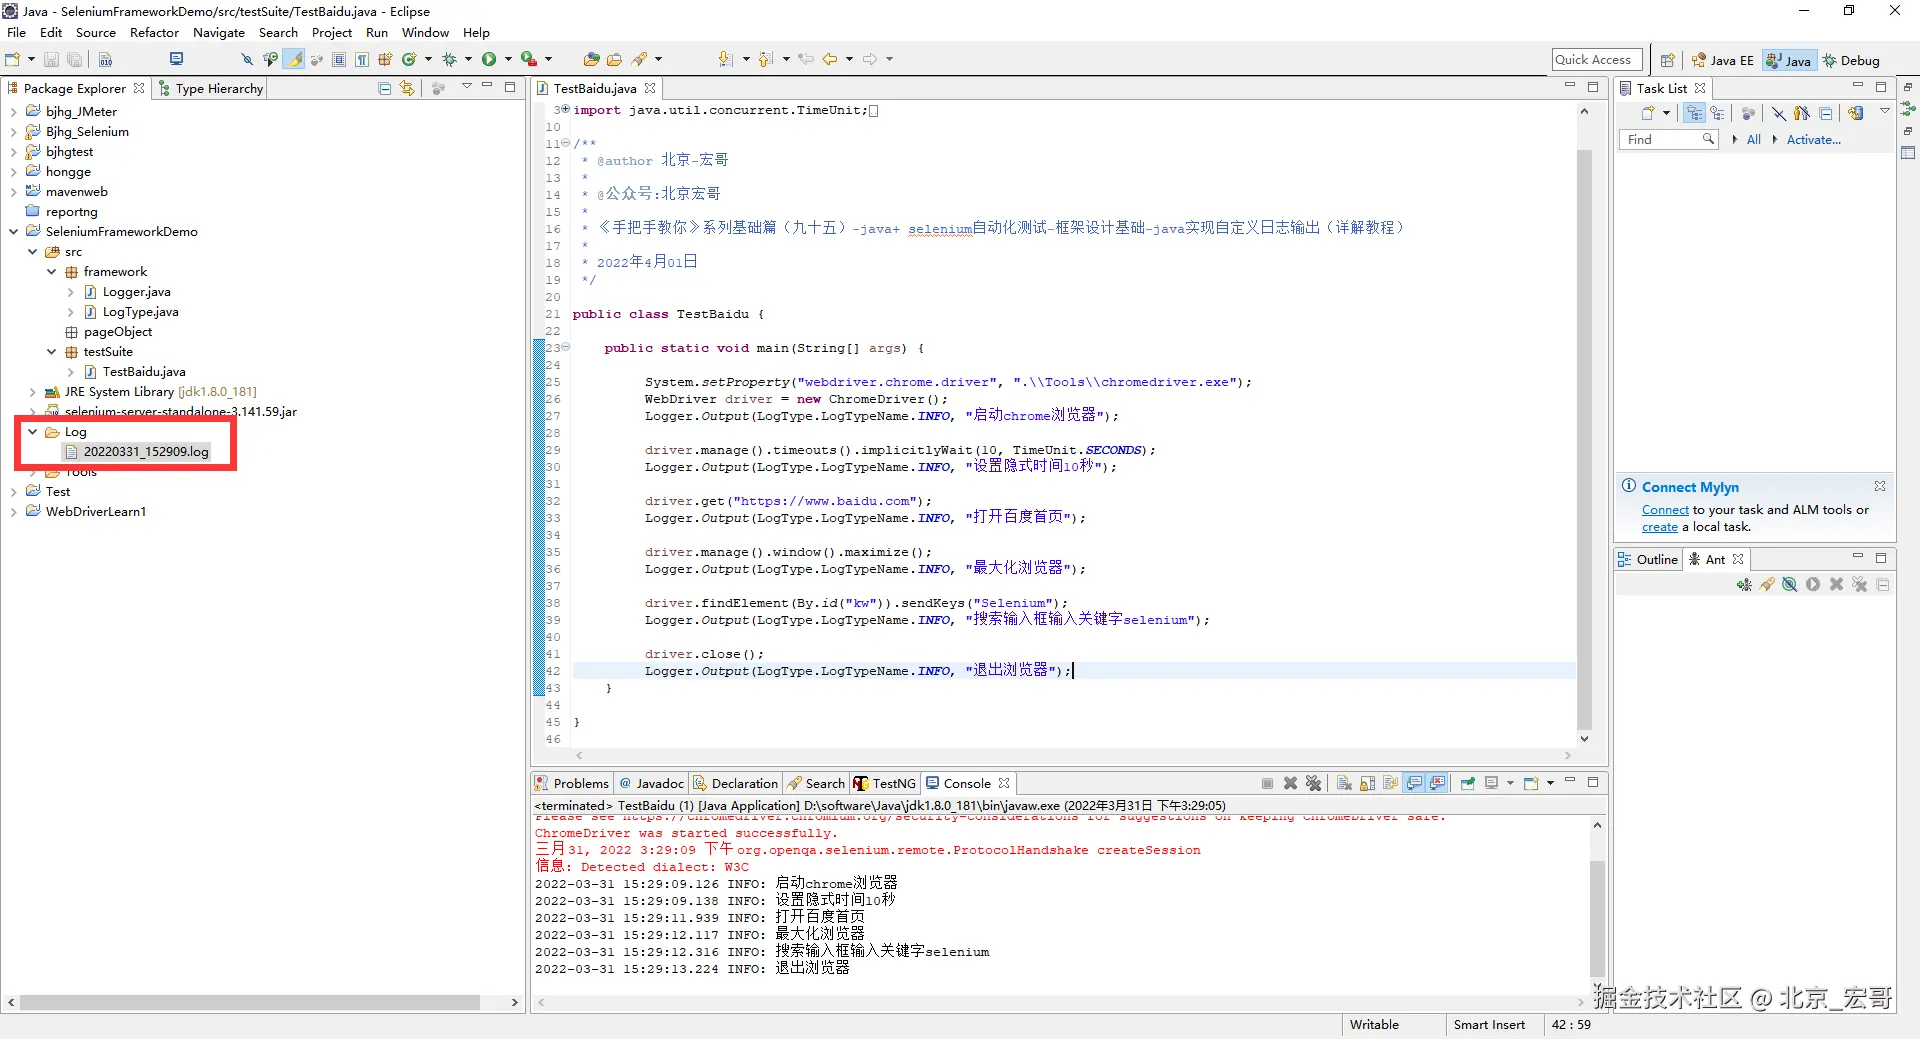
Task: Toggle Show Console on Standard Error change
Action: (1437, 783)
